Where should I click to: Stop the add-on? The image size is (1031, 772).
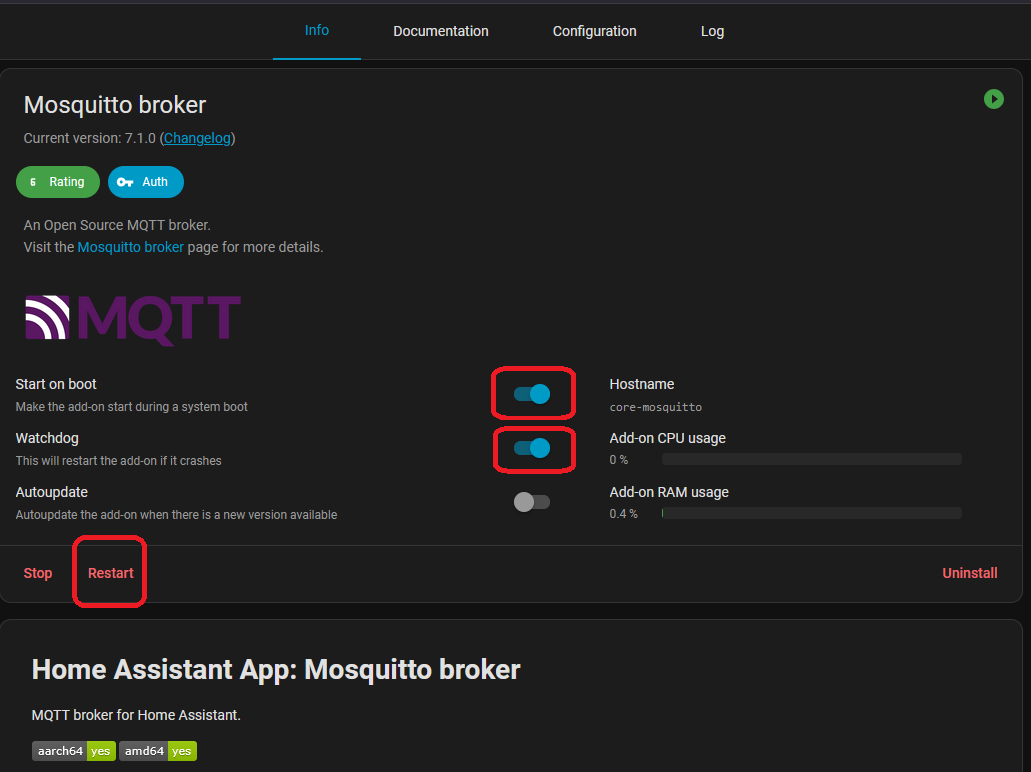38,573
